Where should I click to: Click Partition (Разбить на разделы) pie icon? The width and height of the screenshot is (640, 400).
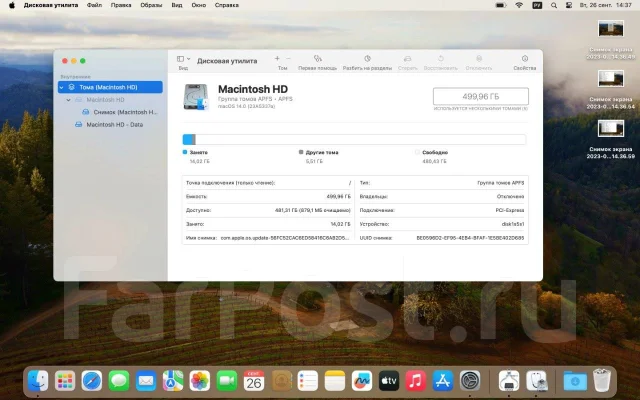(x=367, y=58)
